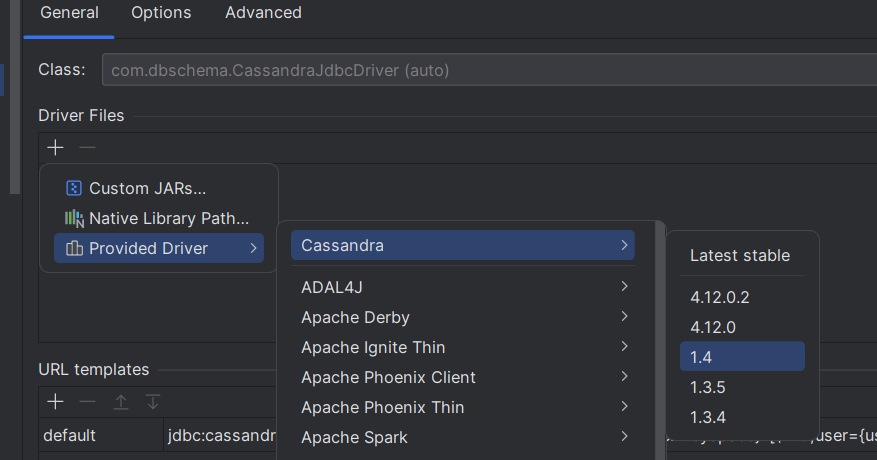Switch to the Options tab
Image resolution: width=877 pixels, height=460 pixels.
click(x=161, y=13)
